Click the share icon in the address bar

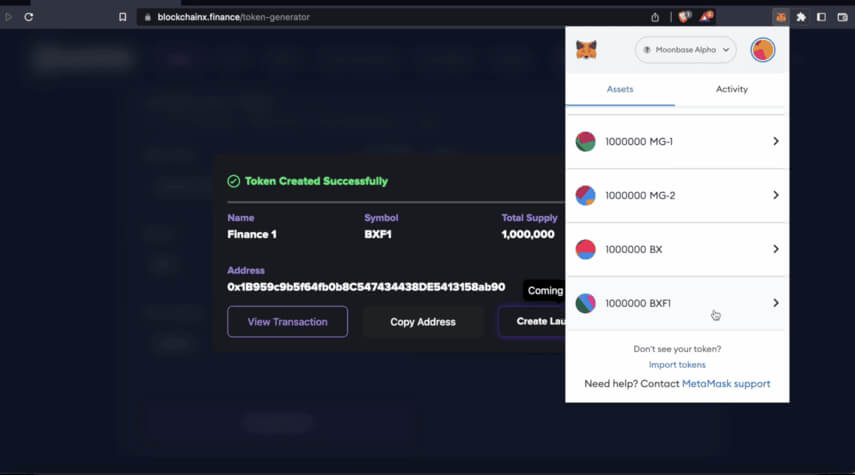coord(655,17)
